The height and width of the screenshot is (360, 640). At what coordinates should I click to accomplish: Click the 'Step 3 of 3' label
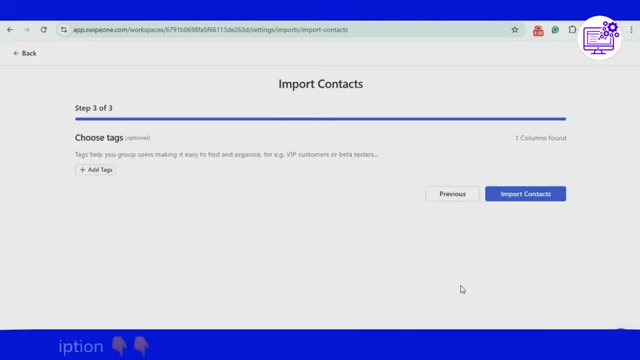pyautogui.click(x=93, y=108)
